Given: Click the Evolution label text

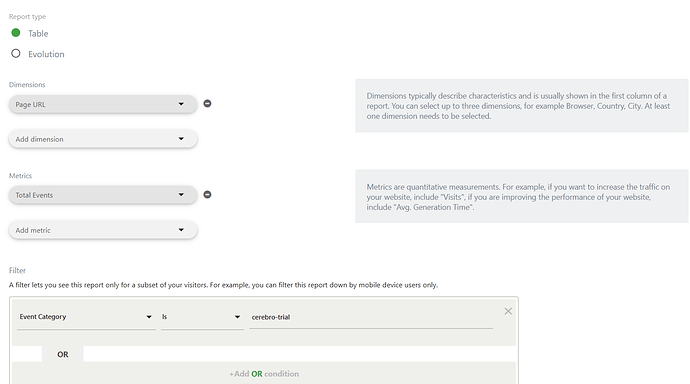Looking at the screenshot, I should [46, 54].
